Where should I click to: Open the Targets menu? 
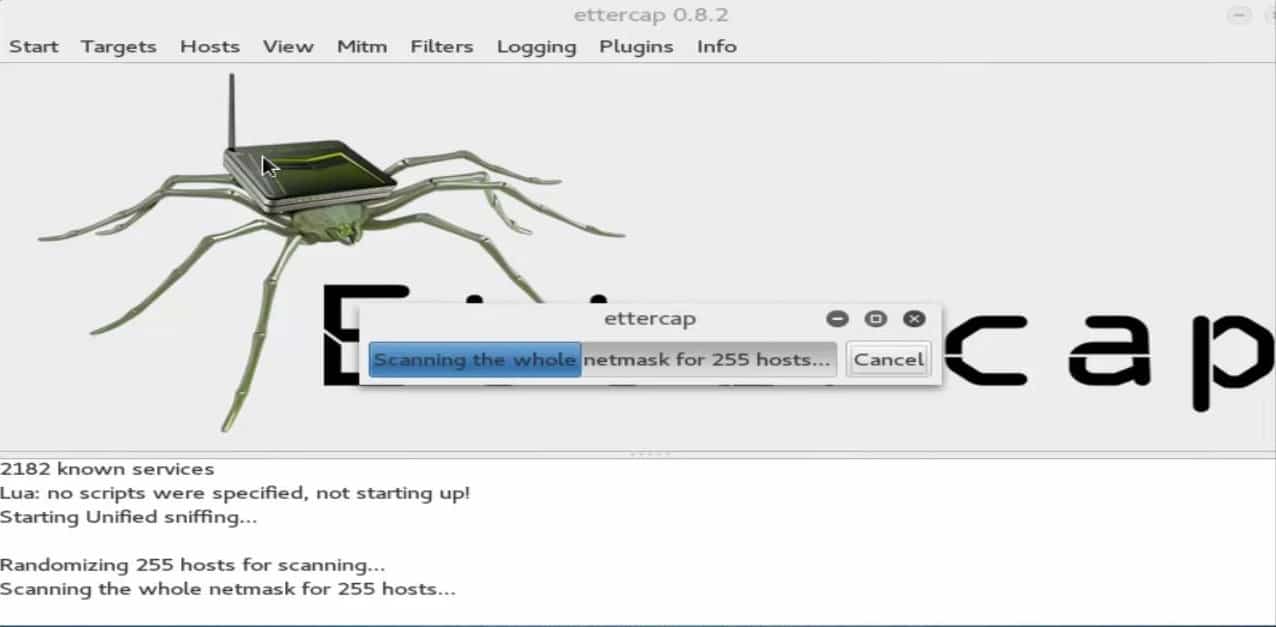click(118, 46)
